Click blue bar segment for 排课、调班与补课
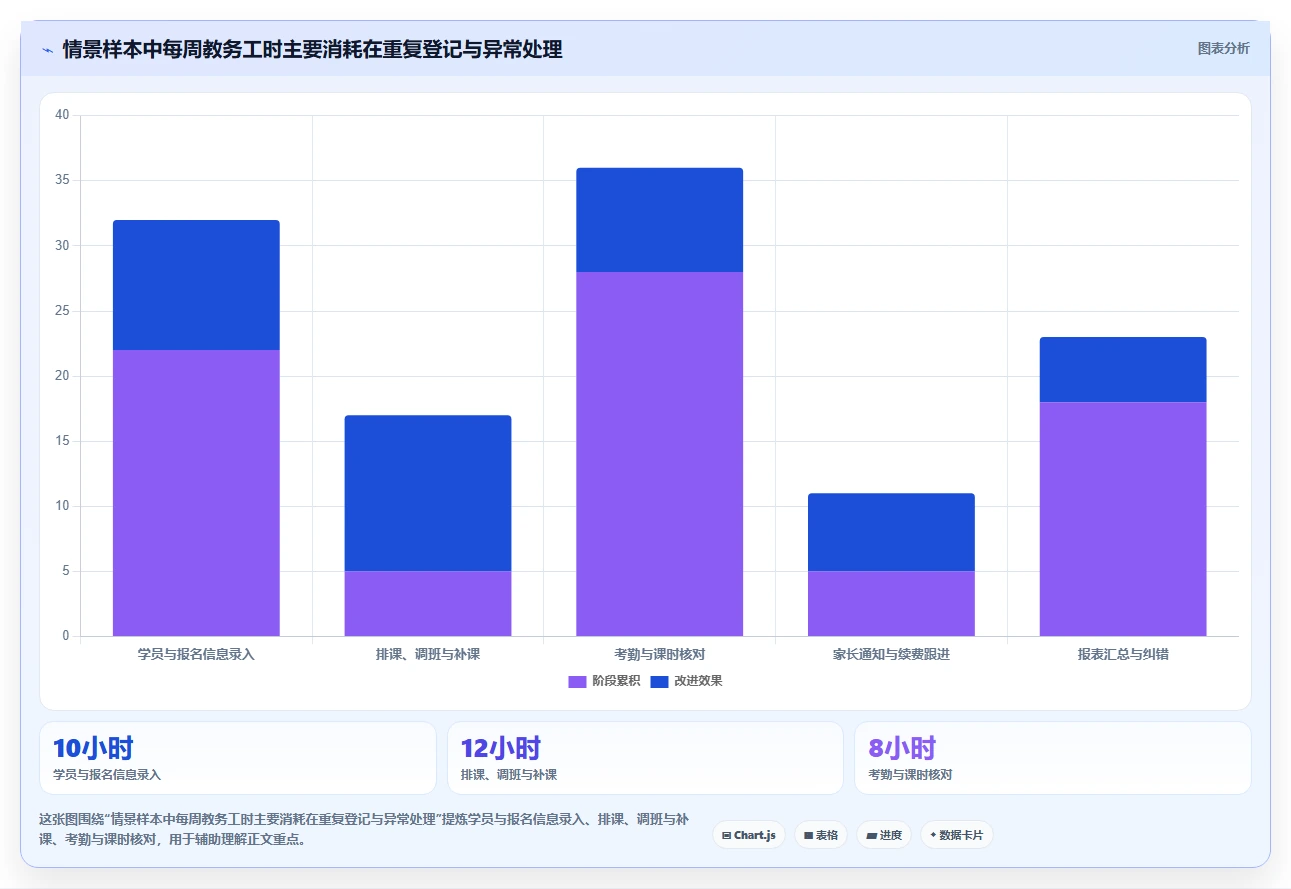 click(x=428, y=493)
